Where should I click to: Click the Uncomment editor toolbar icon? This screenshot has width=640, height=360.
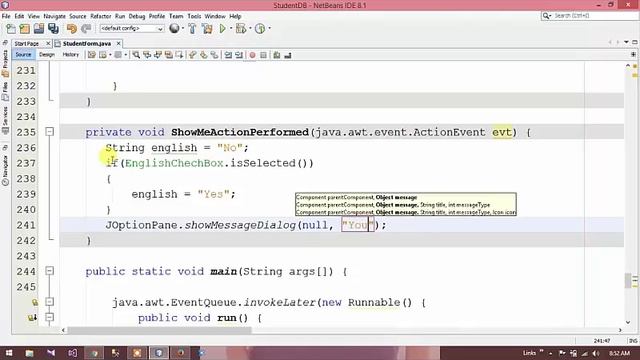tap(288, 55)
